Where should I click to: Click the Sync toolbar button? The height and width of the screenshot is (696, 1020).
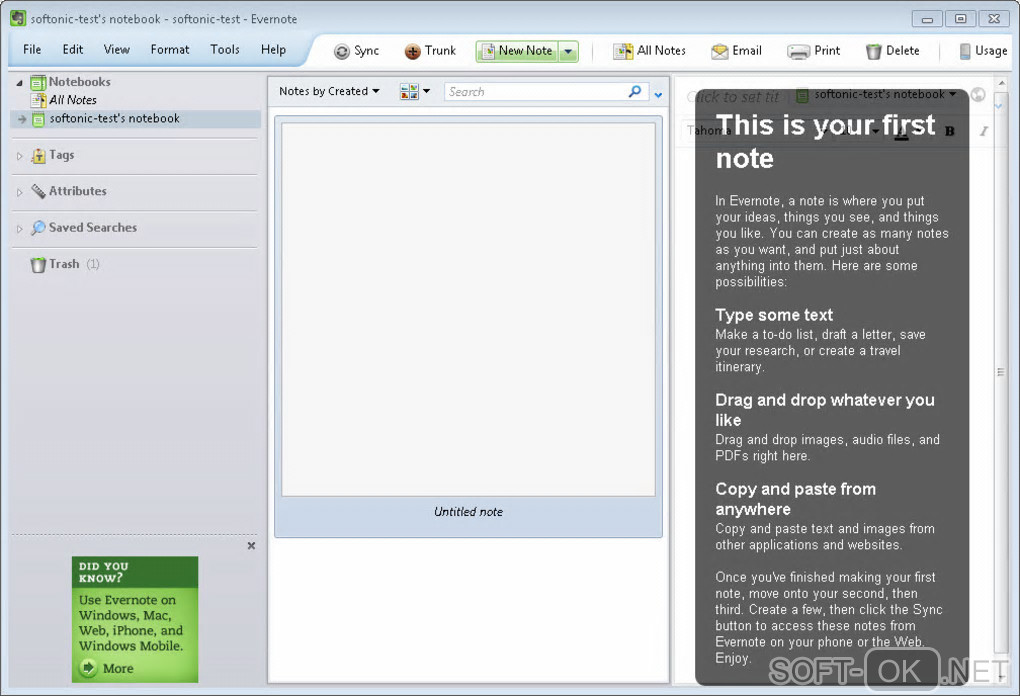tap(356, 51)
